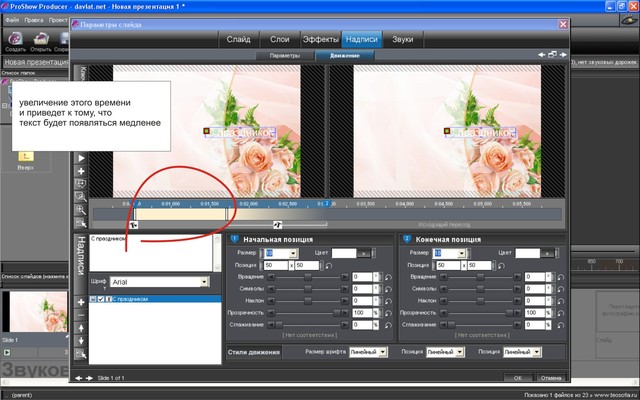Screen dimensions: 640x400
Task: Click Прозрачность value field in Начальная позиция
Action: [362, 313]
